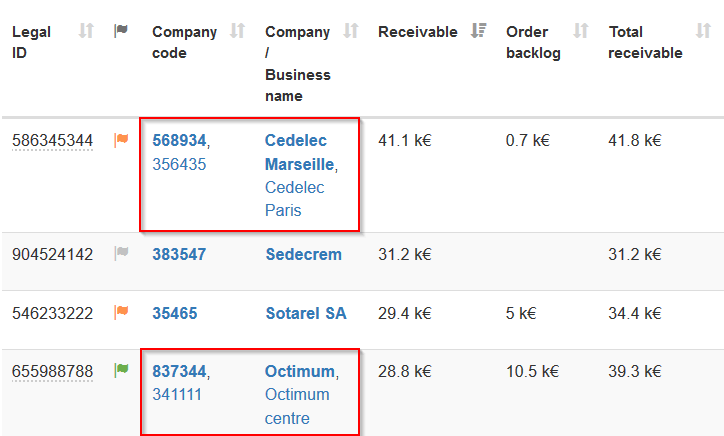Toggle descending sort on Receivable column
Screen dimensions: 724x436
point(478,31)
